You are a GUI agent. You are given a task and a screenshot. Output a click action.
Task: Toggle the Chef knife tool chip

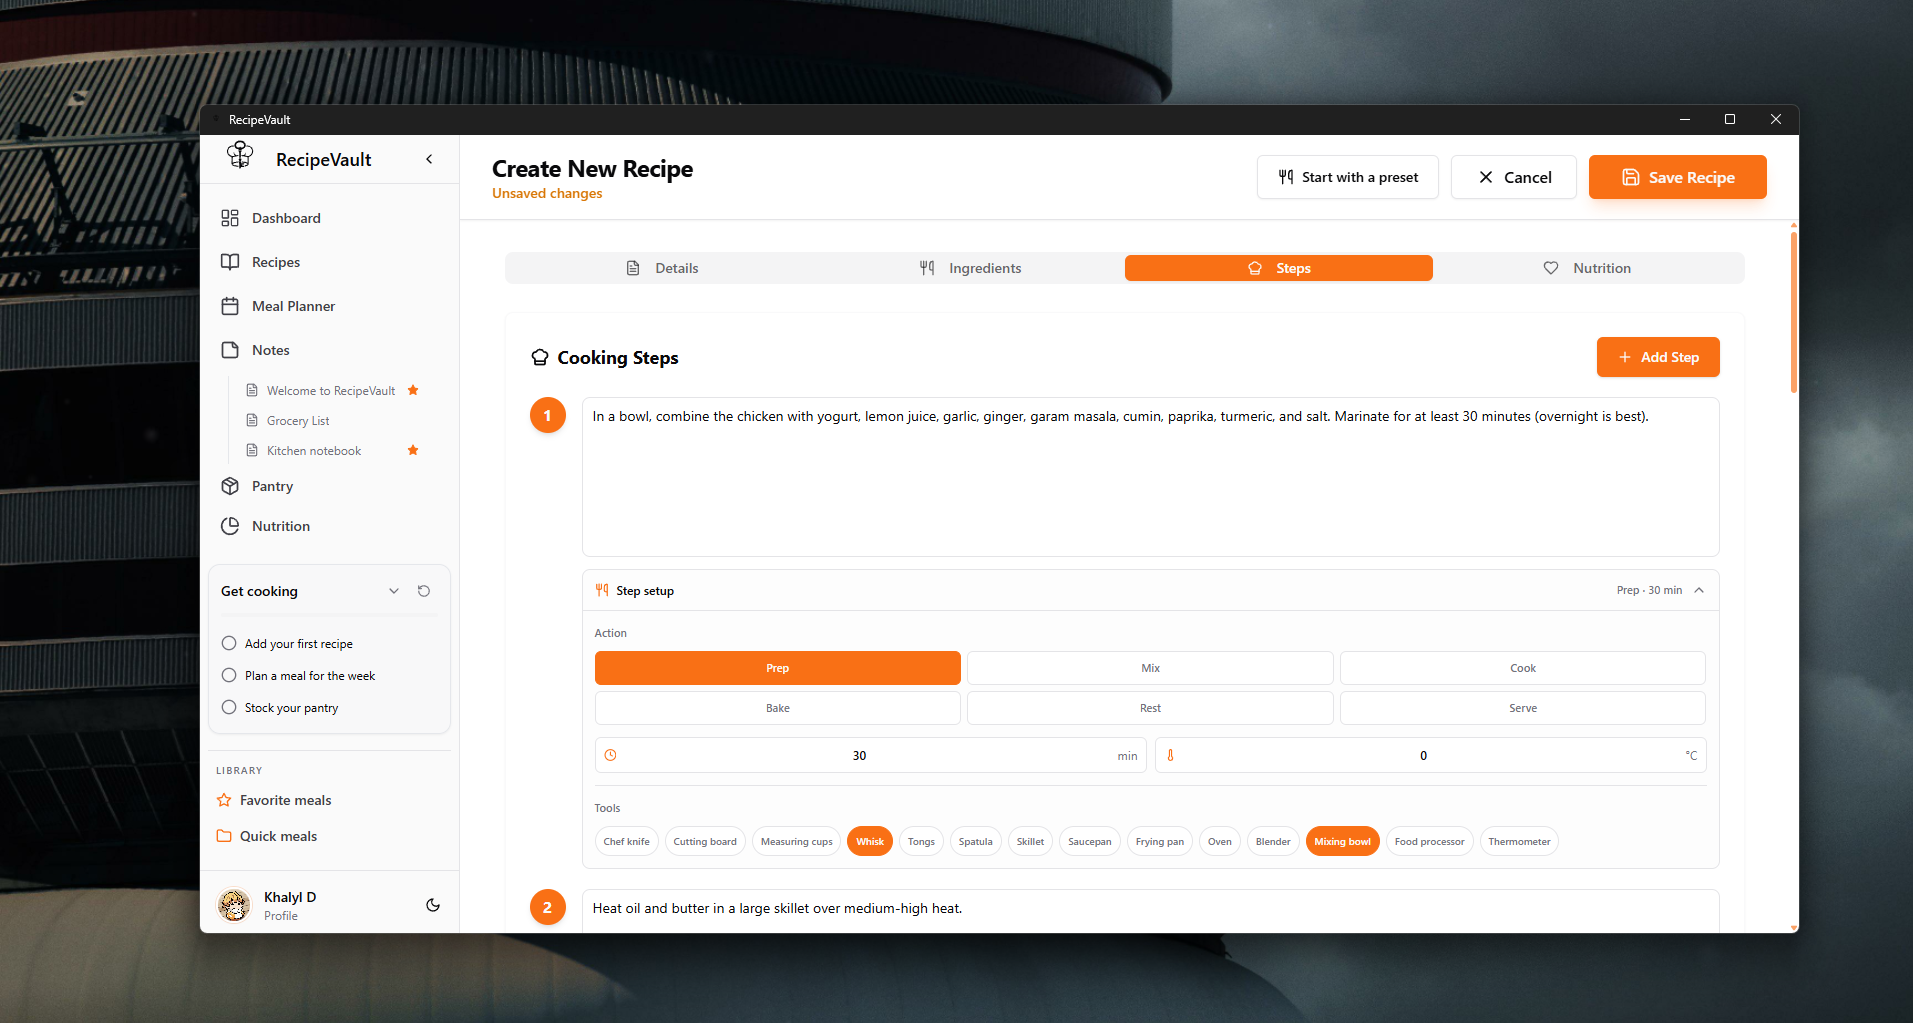point(626,841)
